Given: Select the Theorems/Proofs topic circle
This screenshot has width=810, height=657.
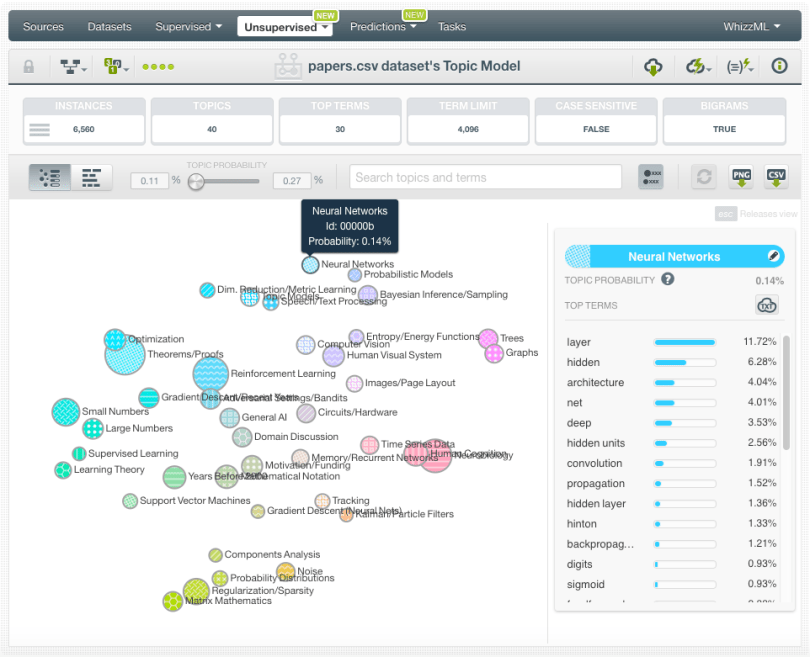Looking at the screenshot, I should [125, 354].
